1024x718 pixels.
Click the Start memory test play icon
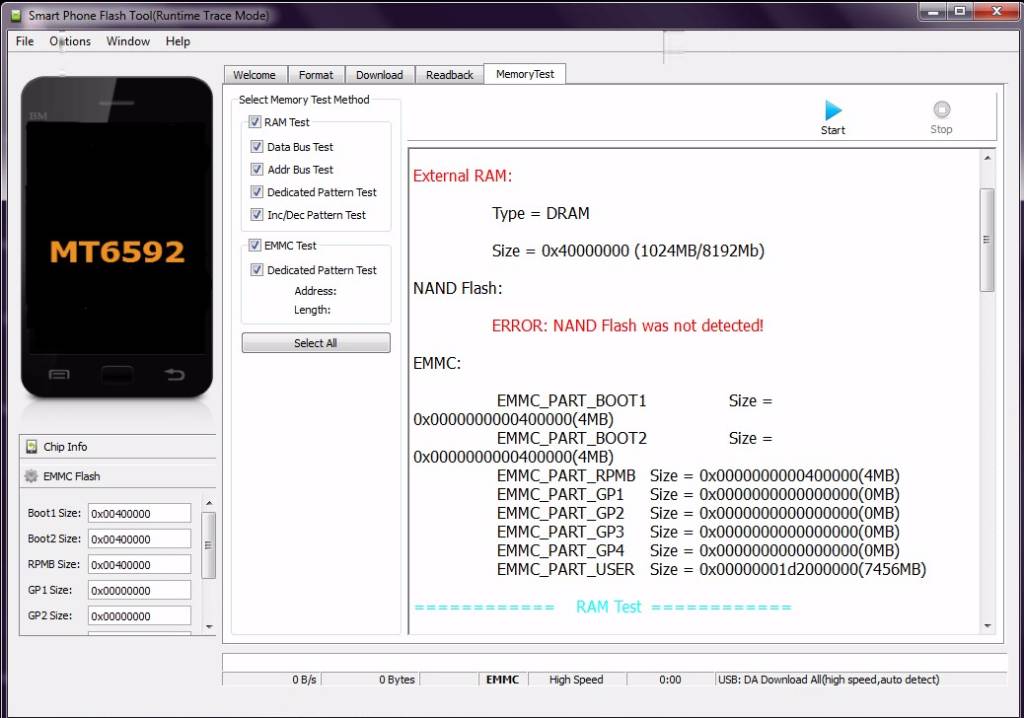coord(833,111)
